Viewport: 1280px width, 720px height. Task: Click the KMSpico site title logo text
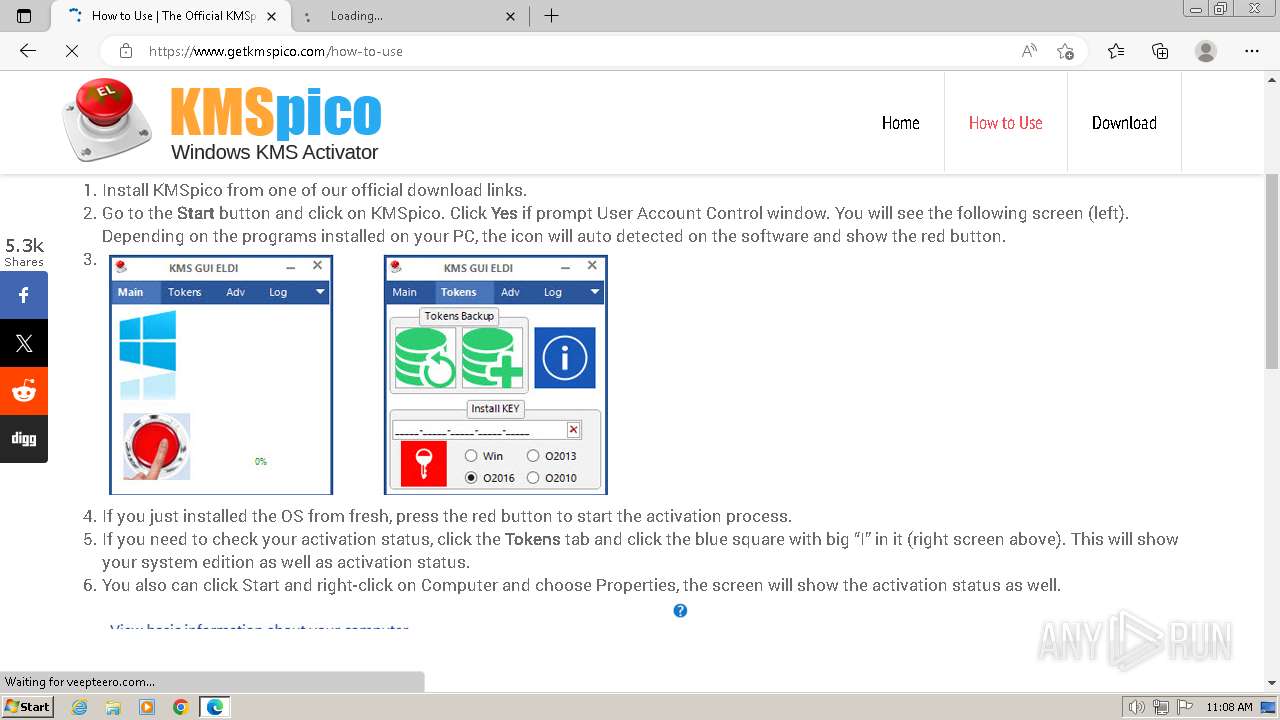275,111
